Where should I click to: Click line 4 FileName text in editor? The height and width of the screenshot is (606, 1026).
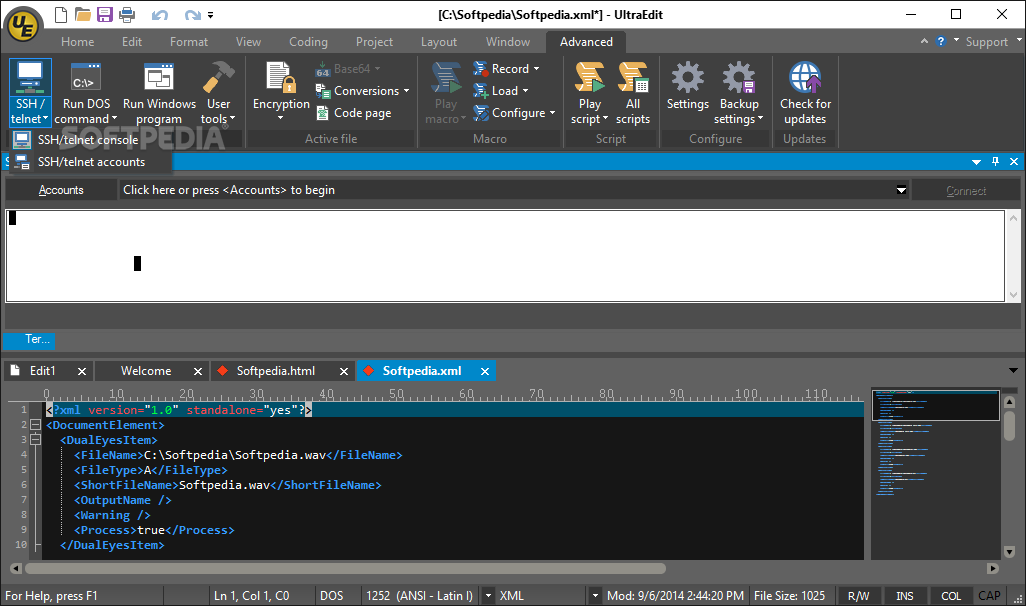238,455
